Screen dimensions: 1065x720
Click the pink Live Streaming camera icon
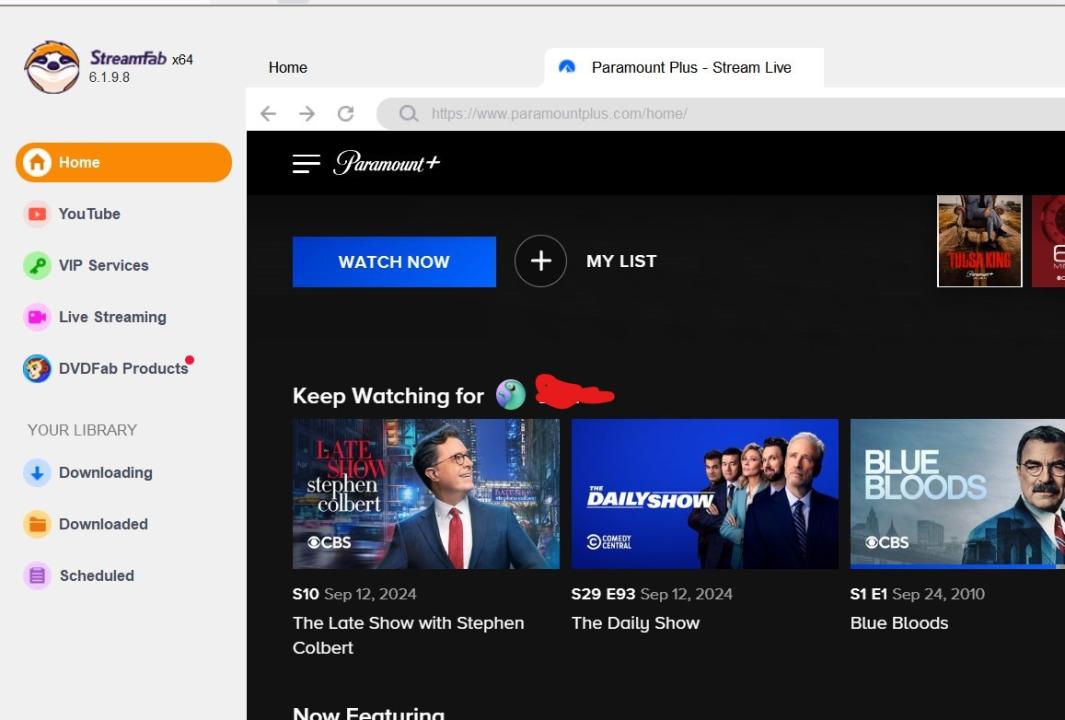pos(37,317)
